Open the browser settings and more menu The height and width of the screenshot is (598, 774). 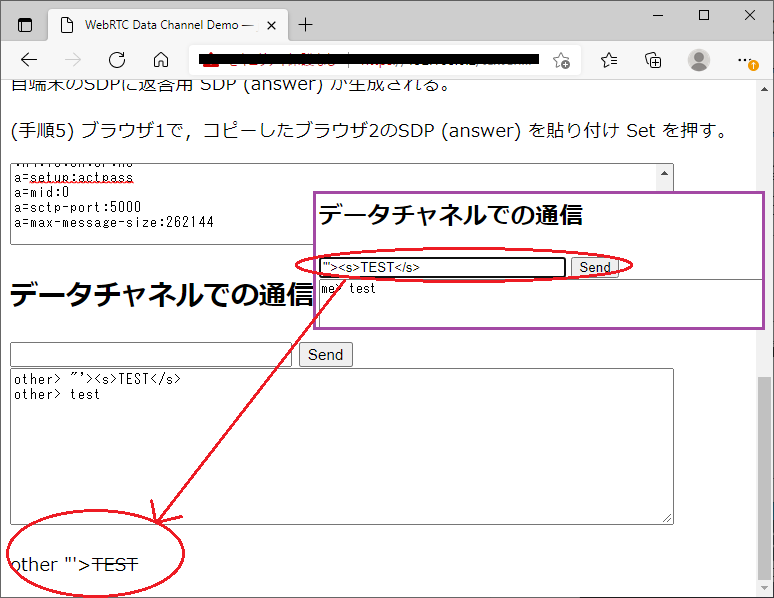coord(746,60)
